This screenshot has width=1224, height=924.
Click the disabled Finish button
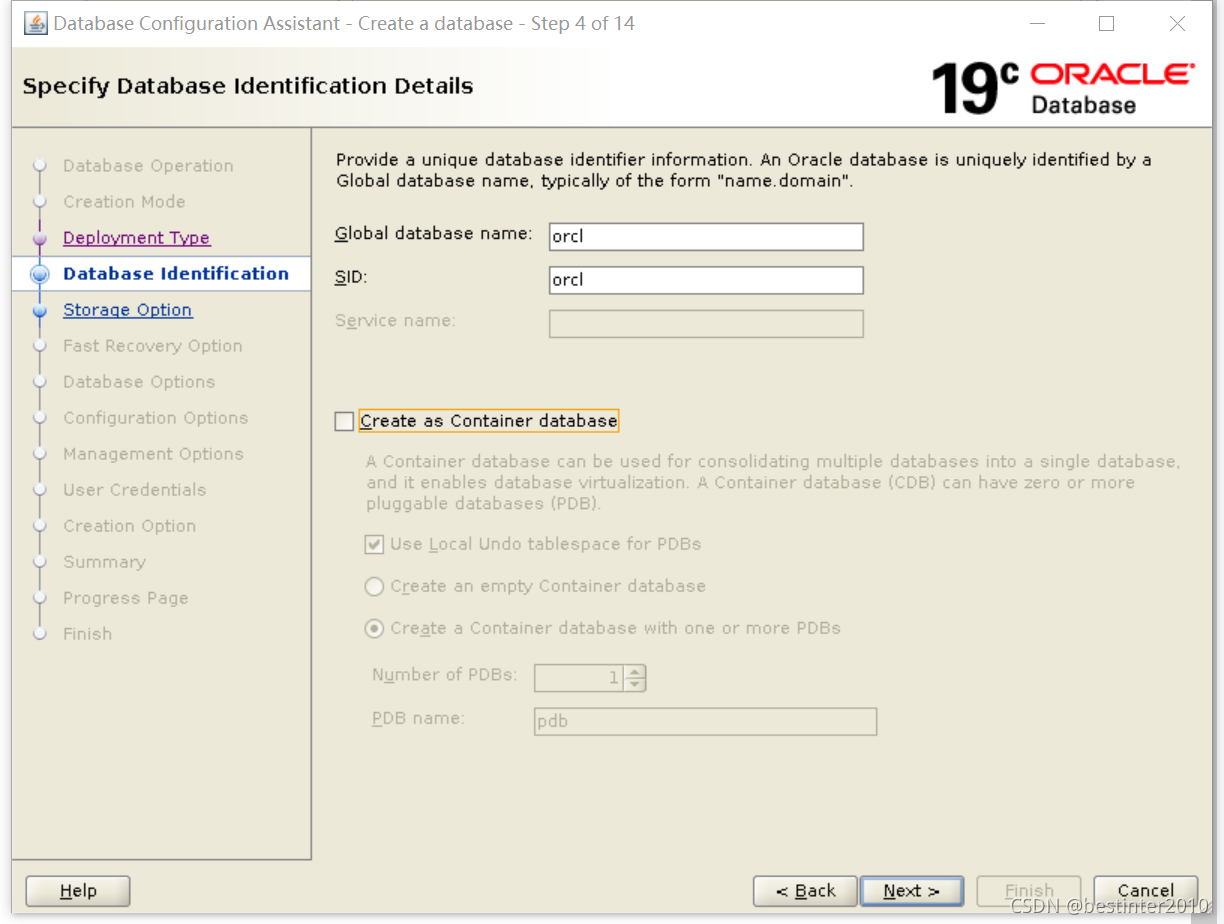point(1029,891)
